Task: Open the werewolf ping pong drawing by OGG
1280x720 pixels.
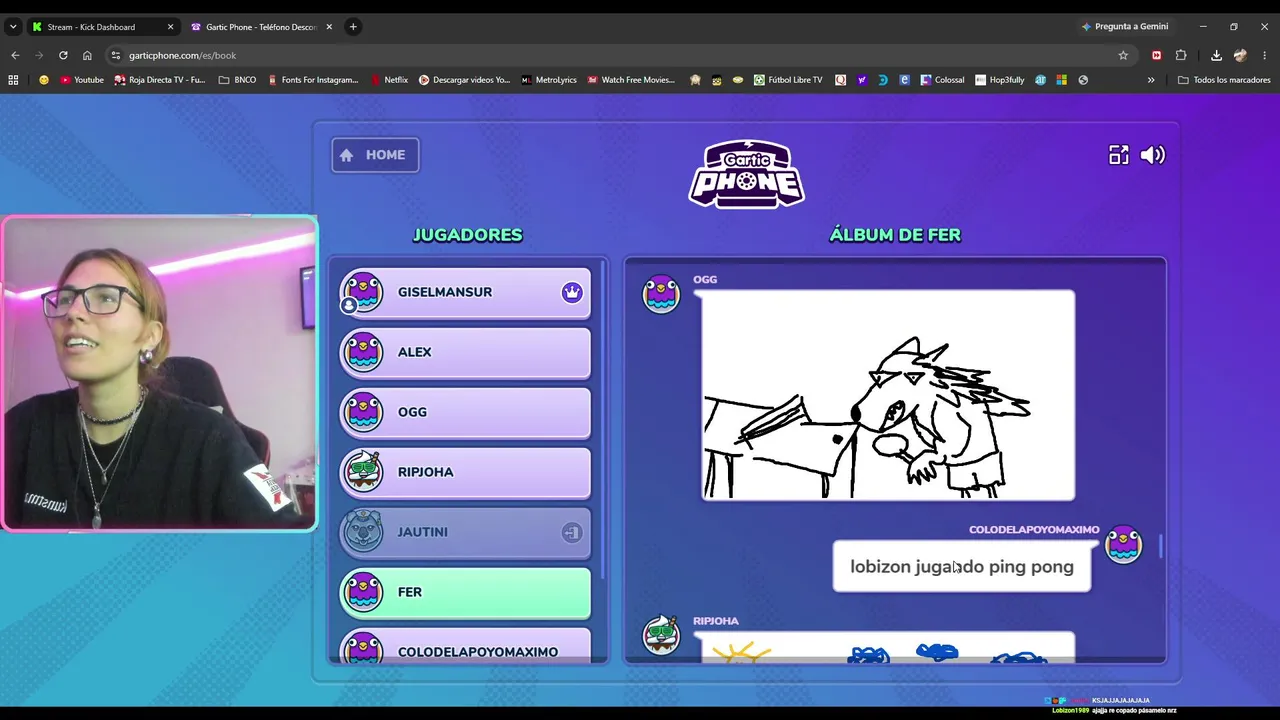Action: pyautogui.click(x=888, y=395)
